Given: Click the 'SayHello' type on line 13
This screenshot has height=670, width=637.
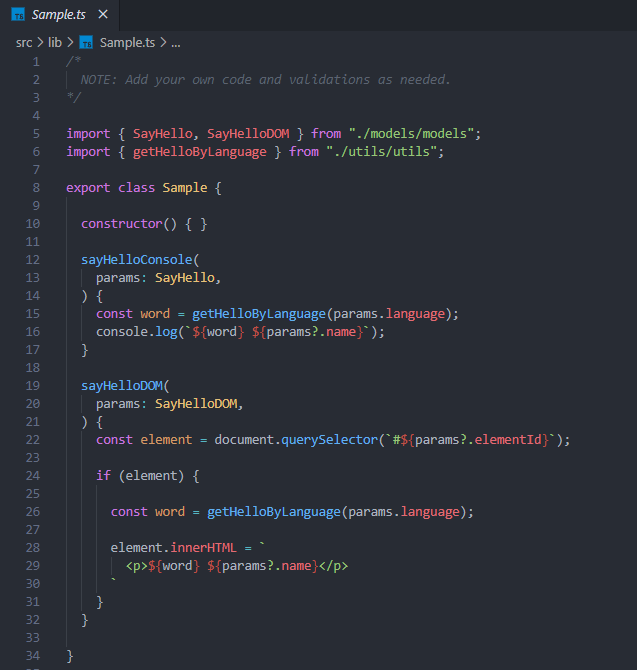Looking at the screenshot, I should pyautogui.click(x=185, y=278).
